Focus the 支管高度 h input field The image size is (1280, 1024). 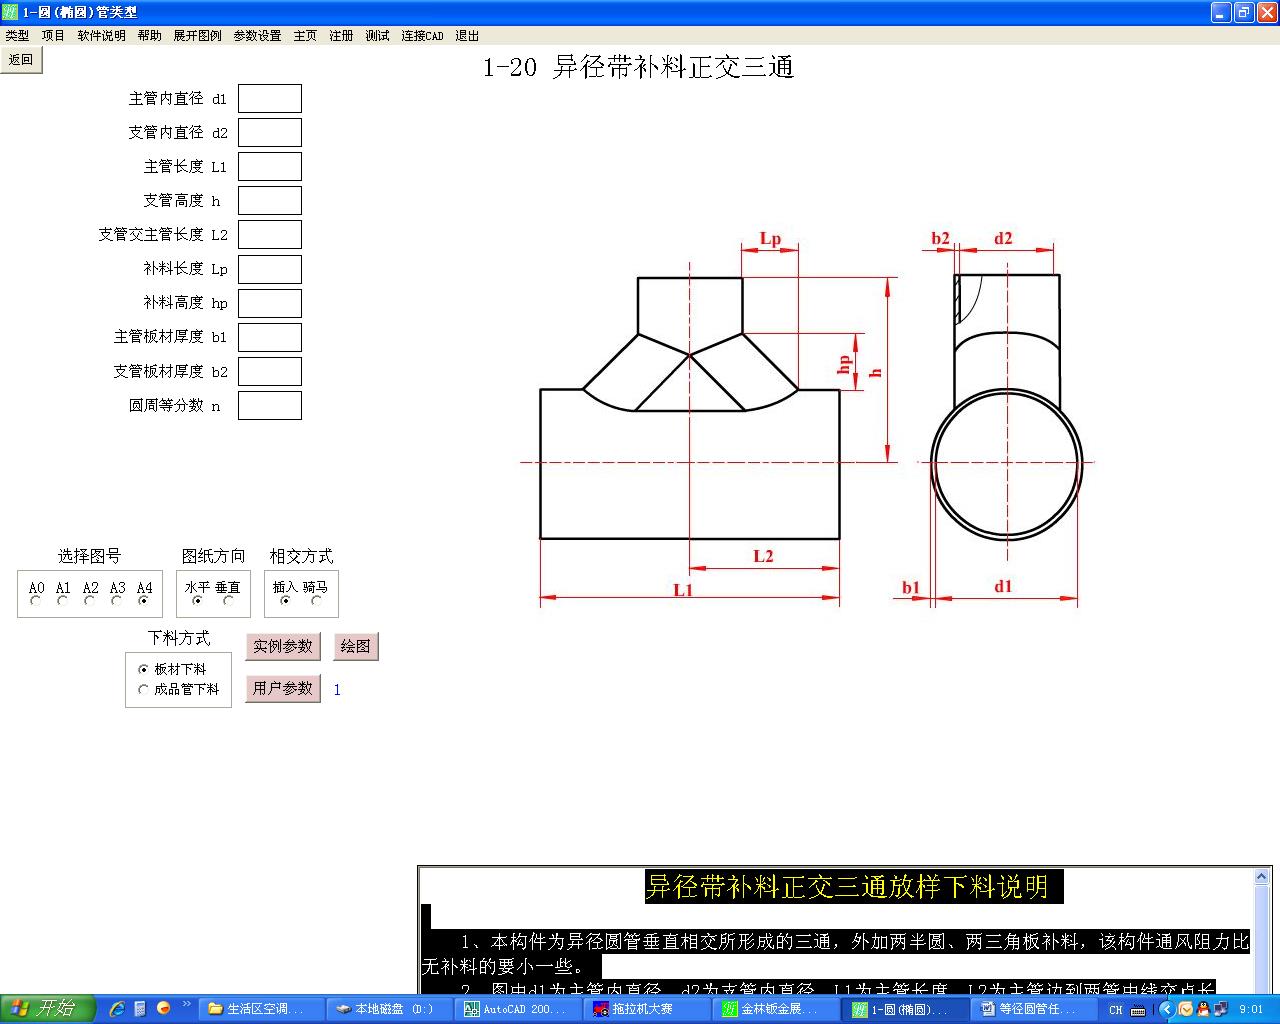(x=270, y=200)
